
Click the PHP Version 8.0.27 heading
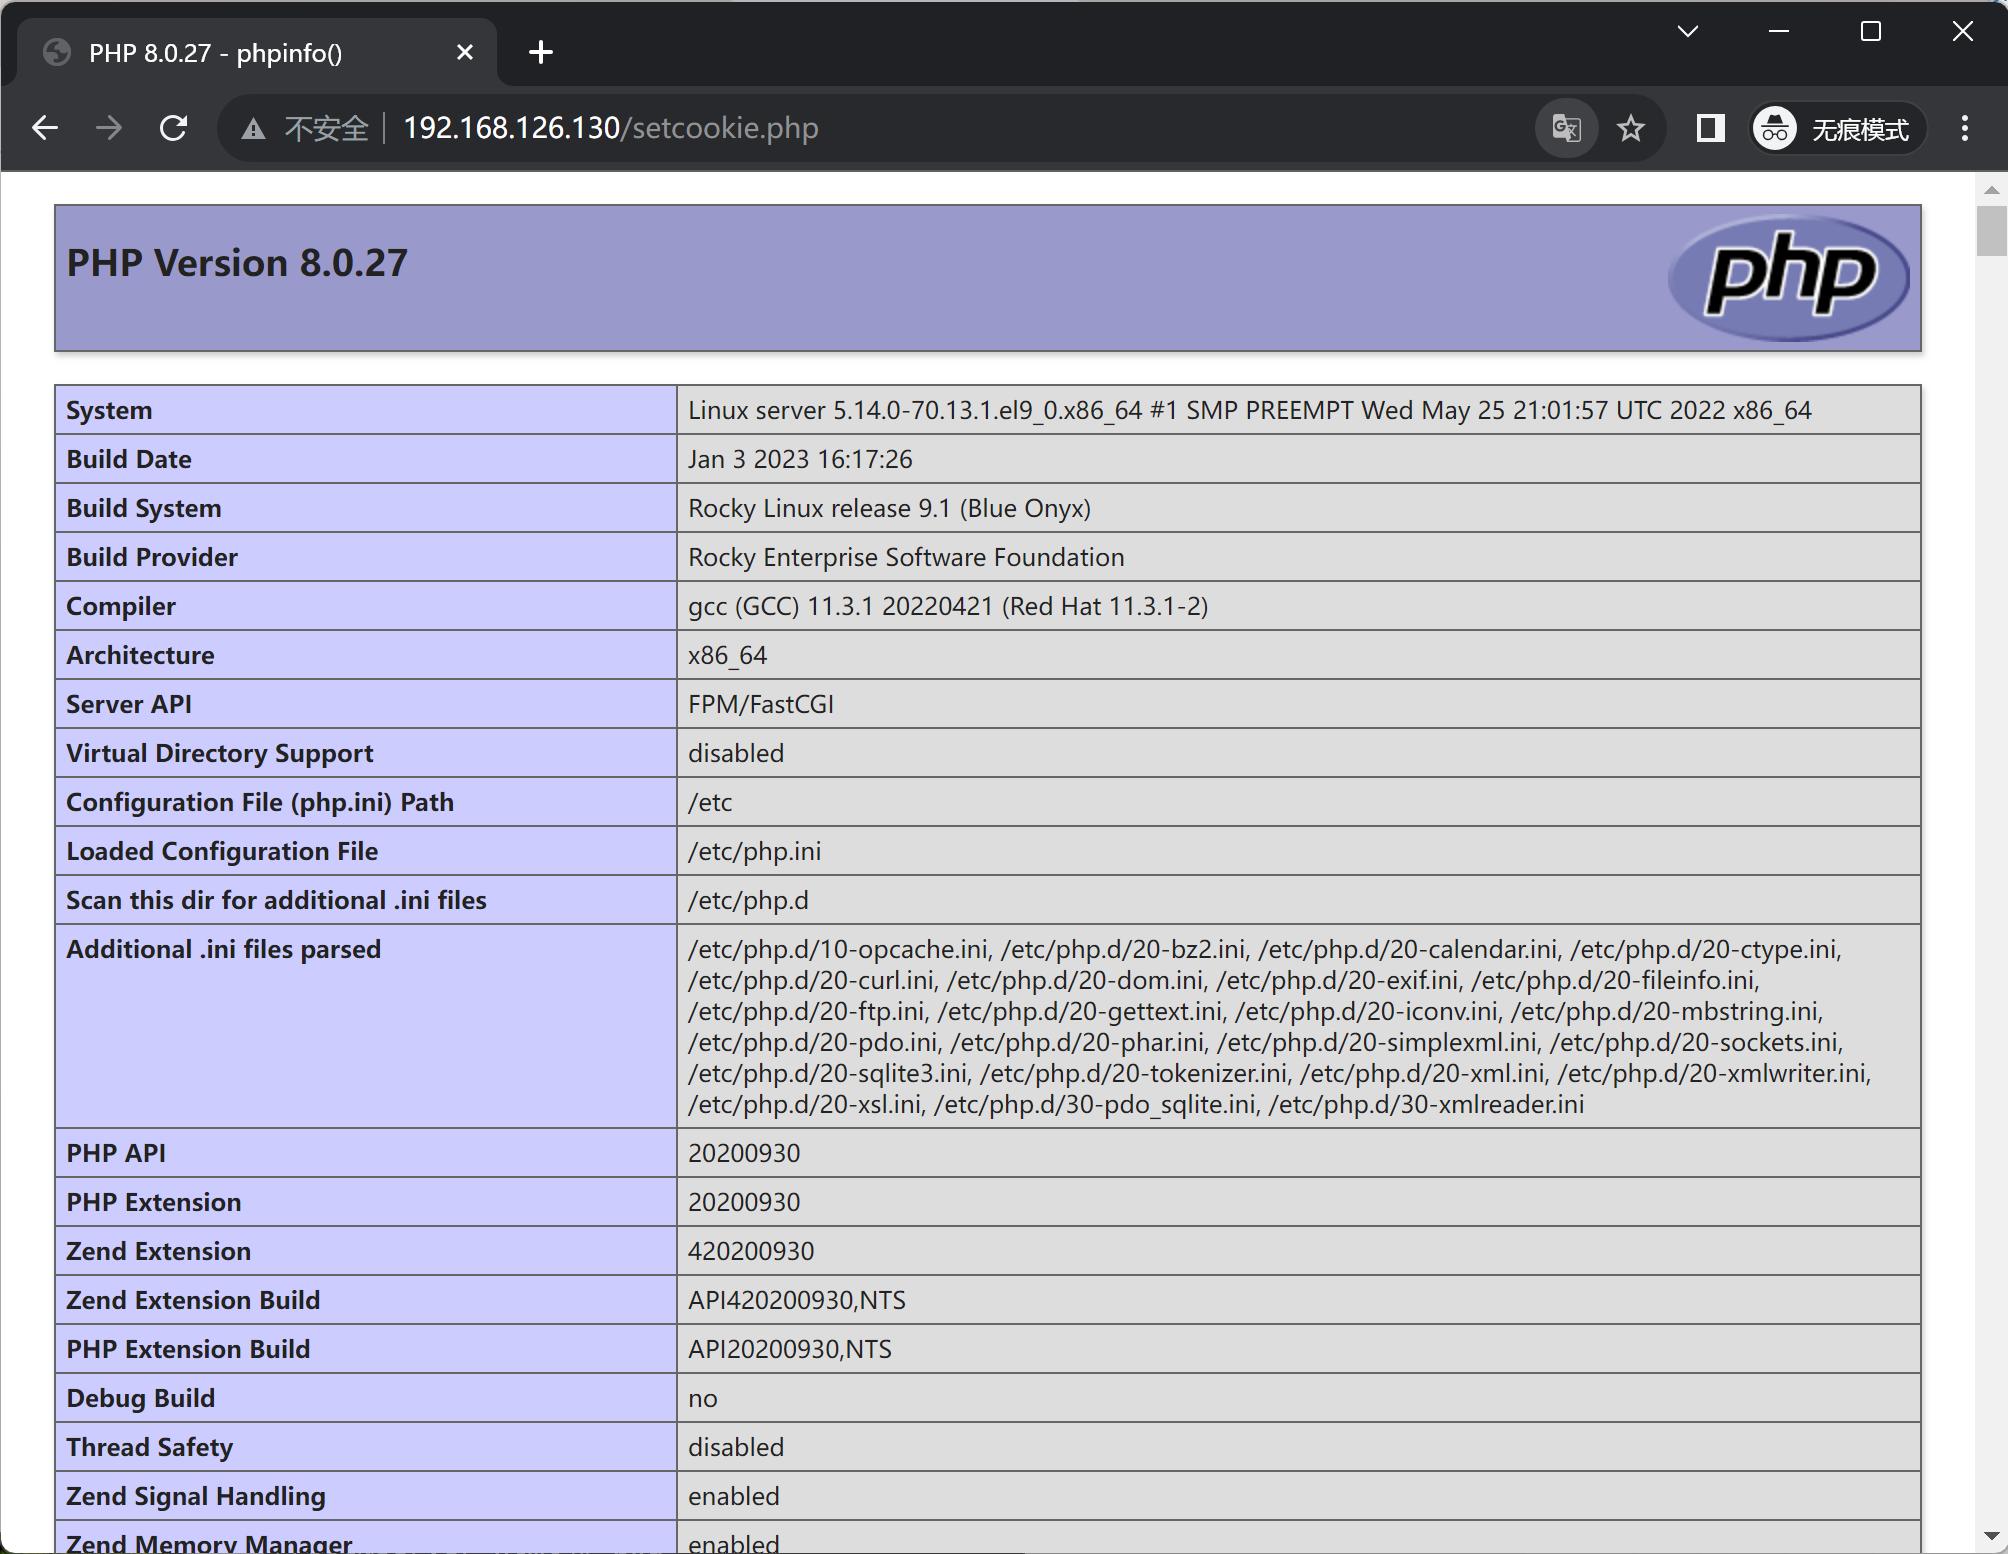coord(237,263)
